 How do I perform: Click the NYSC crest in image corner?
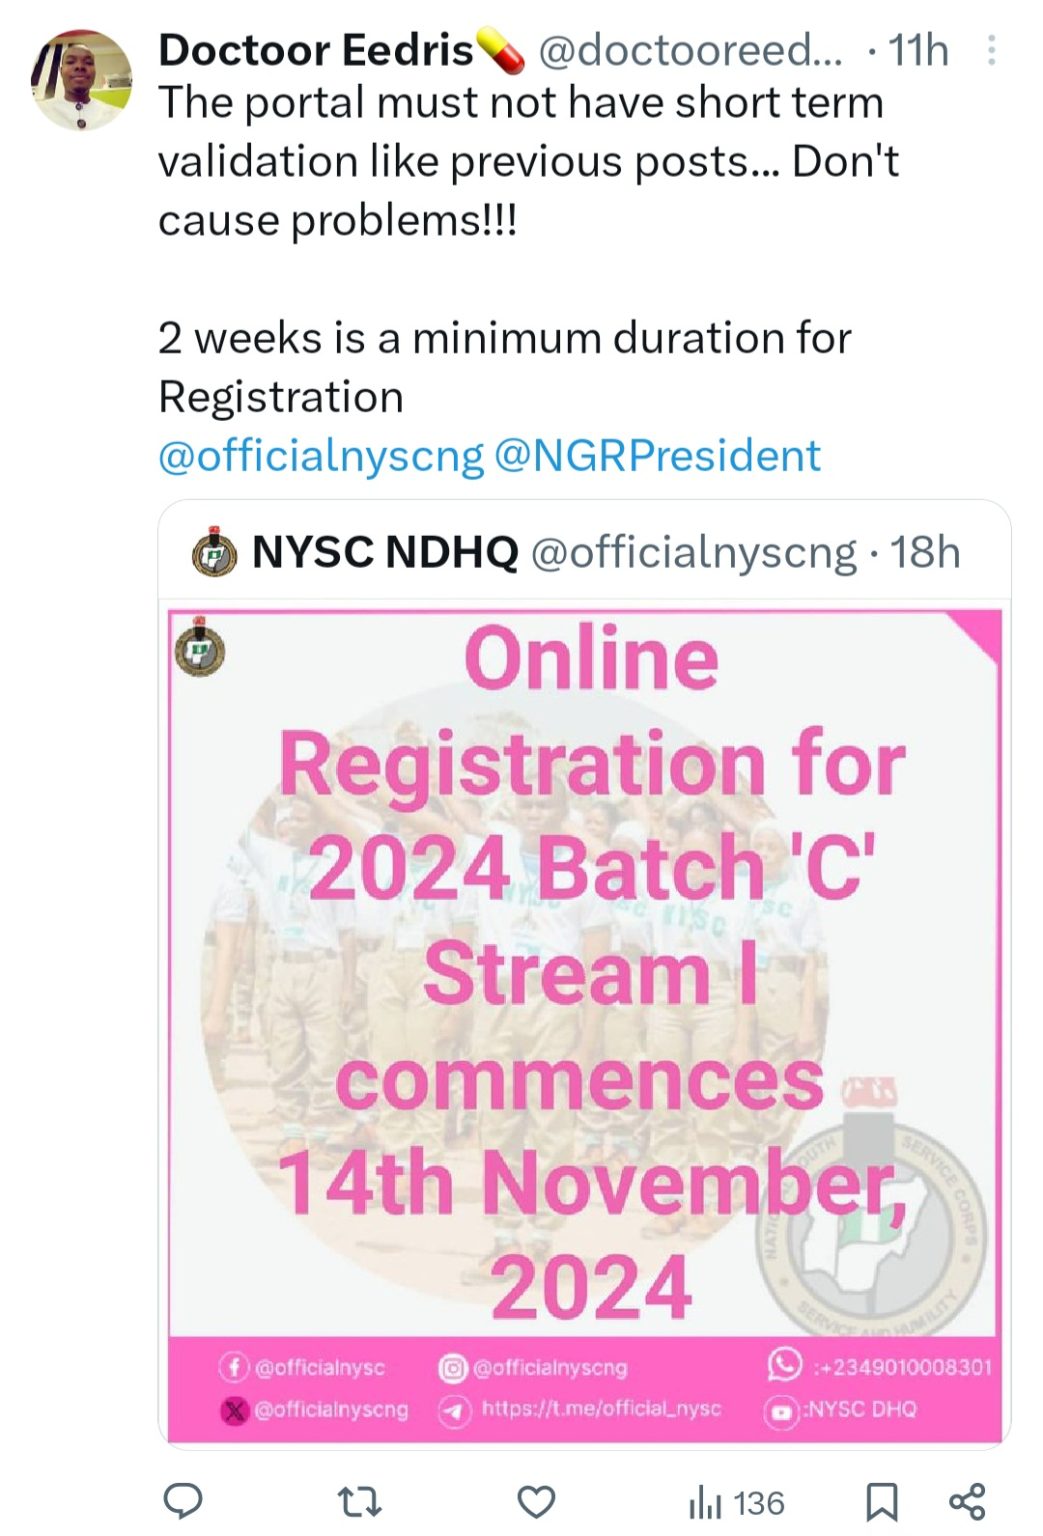(200, 648)
